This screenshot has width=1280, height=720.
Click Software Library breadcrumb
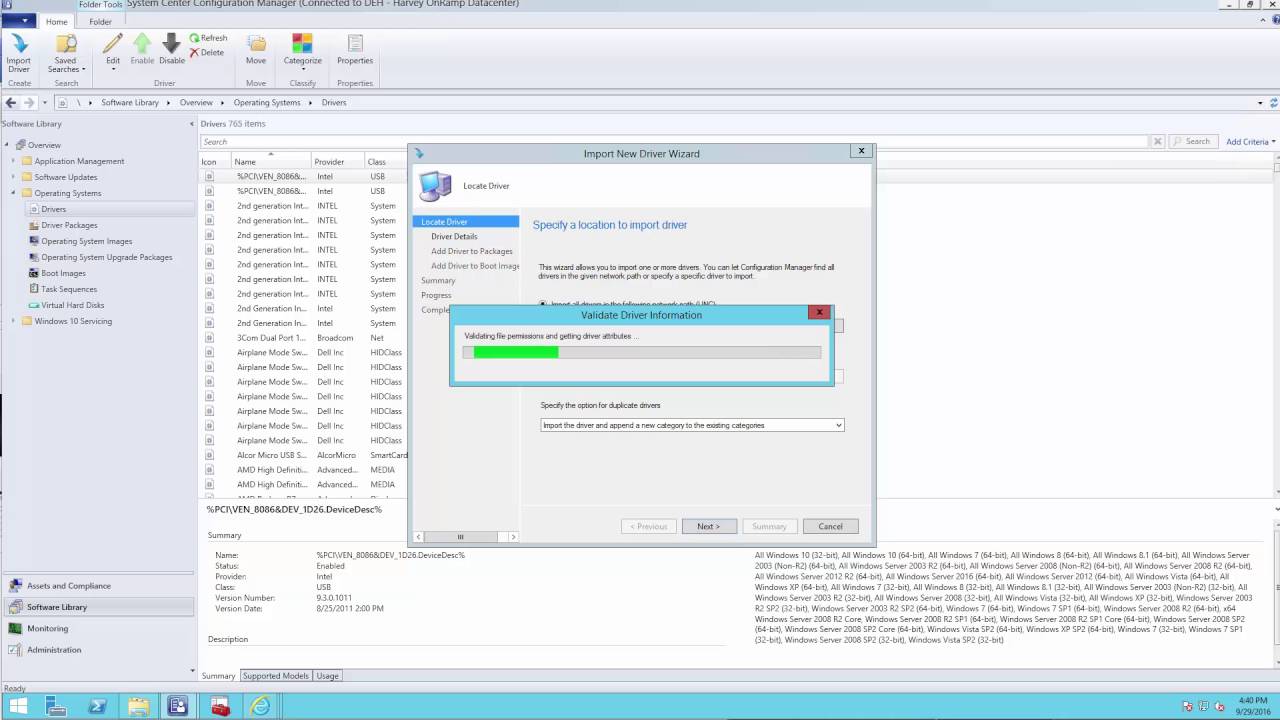130,102
